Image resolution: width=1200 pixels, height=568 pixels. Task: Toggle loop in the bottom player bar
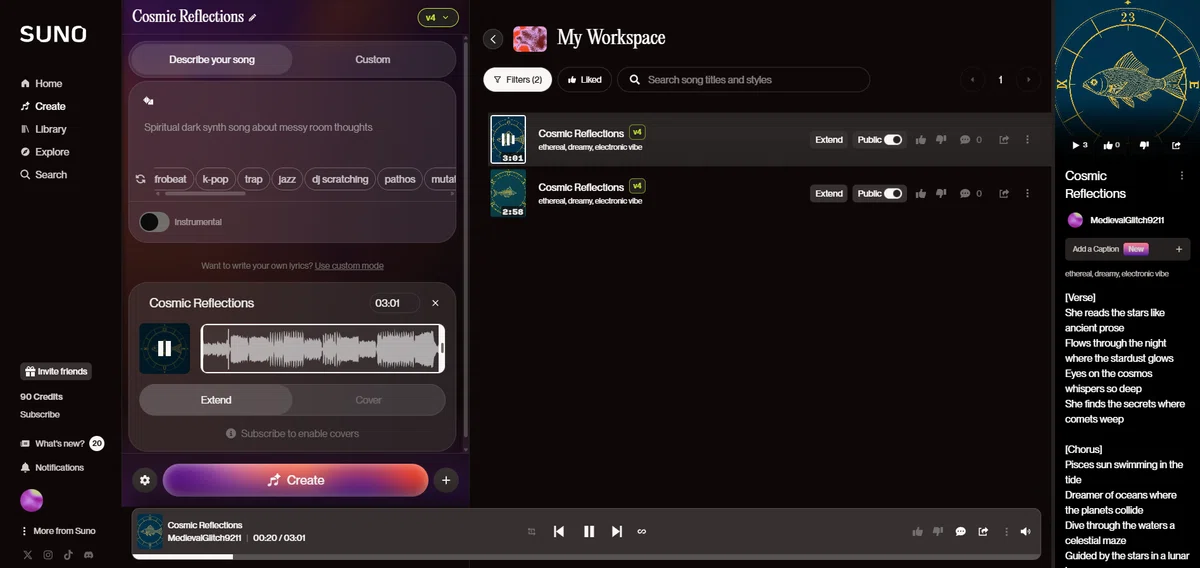click(x=642, y=531)
